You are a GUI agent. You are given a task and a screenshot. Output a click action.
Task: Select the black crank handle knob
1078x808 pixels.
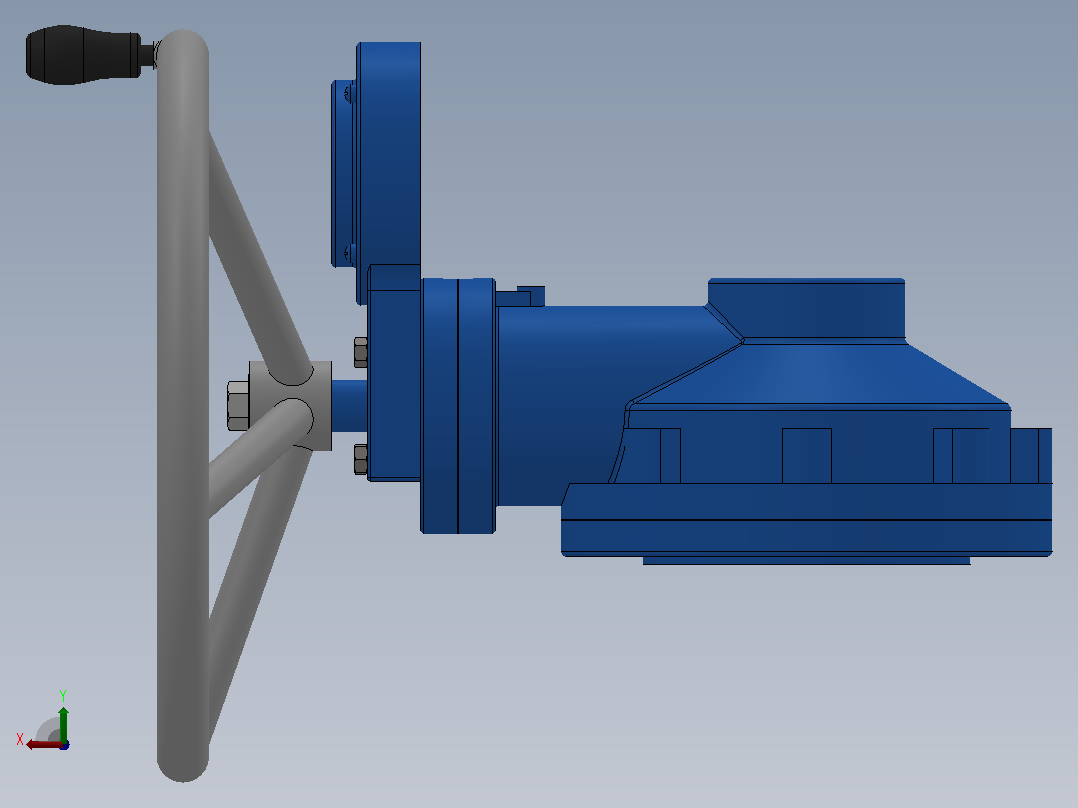[83, 55]
